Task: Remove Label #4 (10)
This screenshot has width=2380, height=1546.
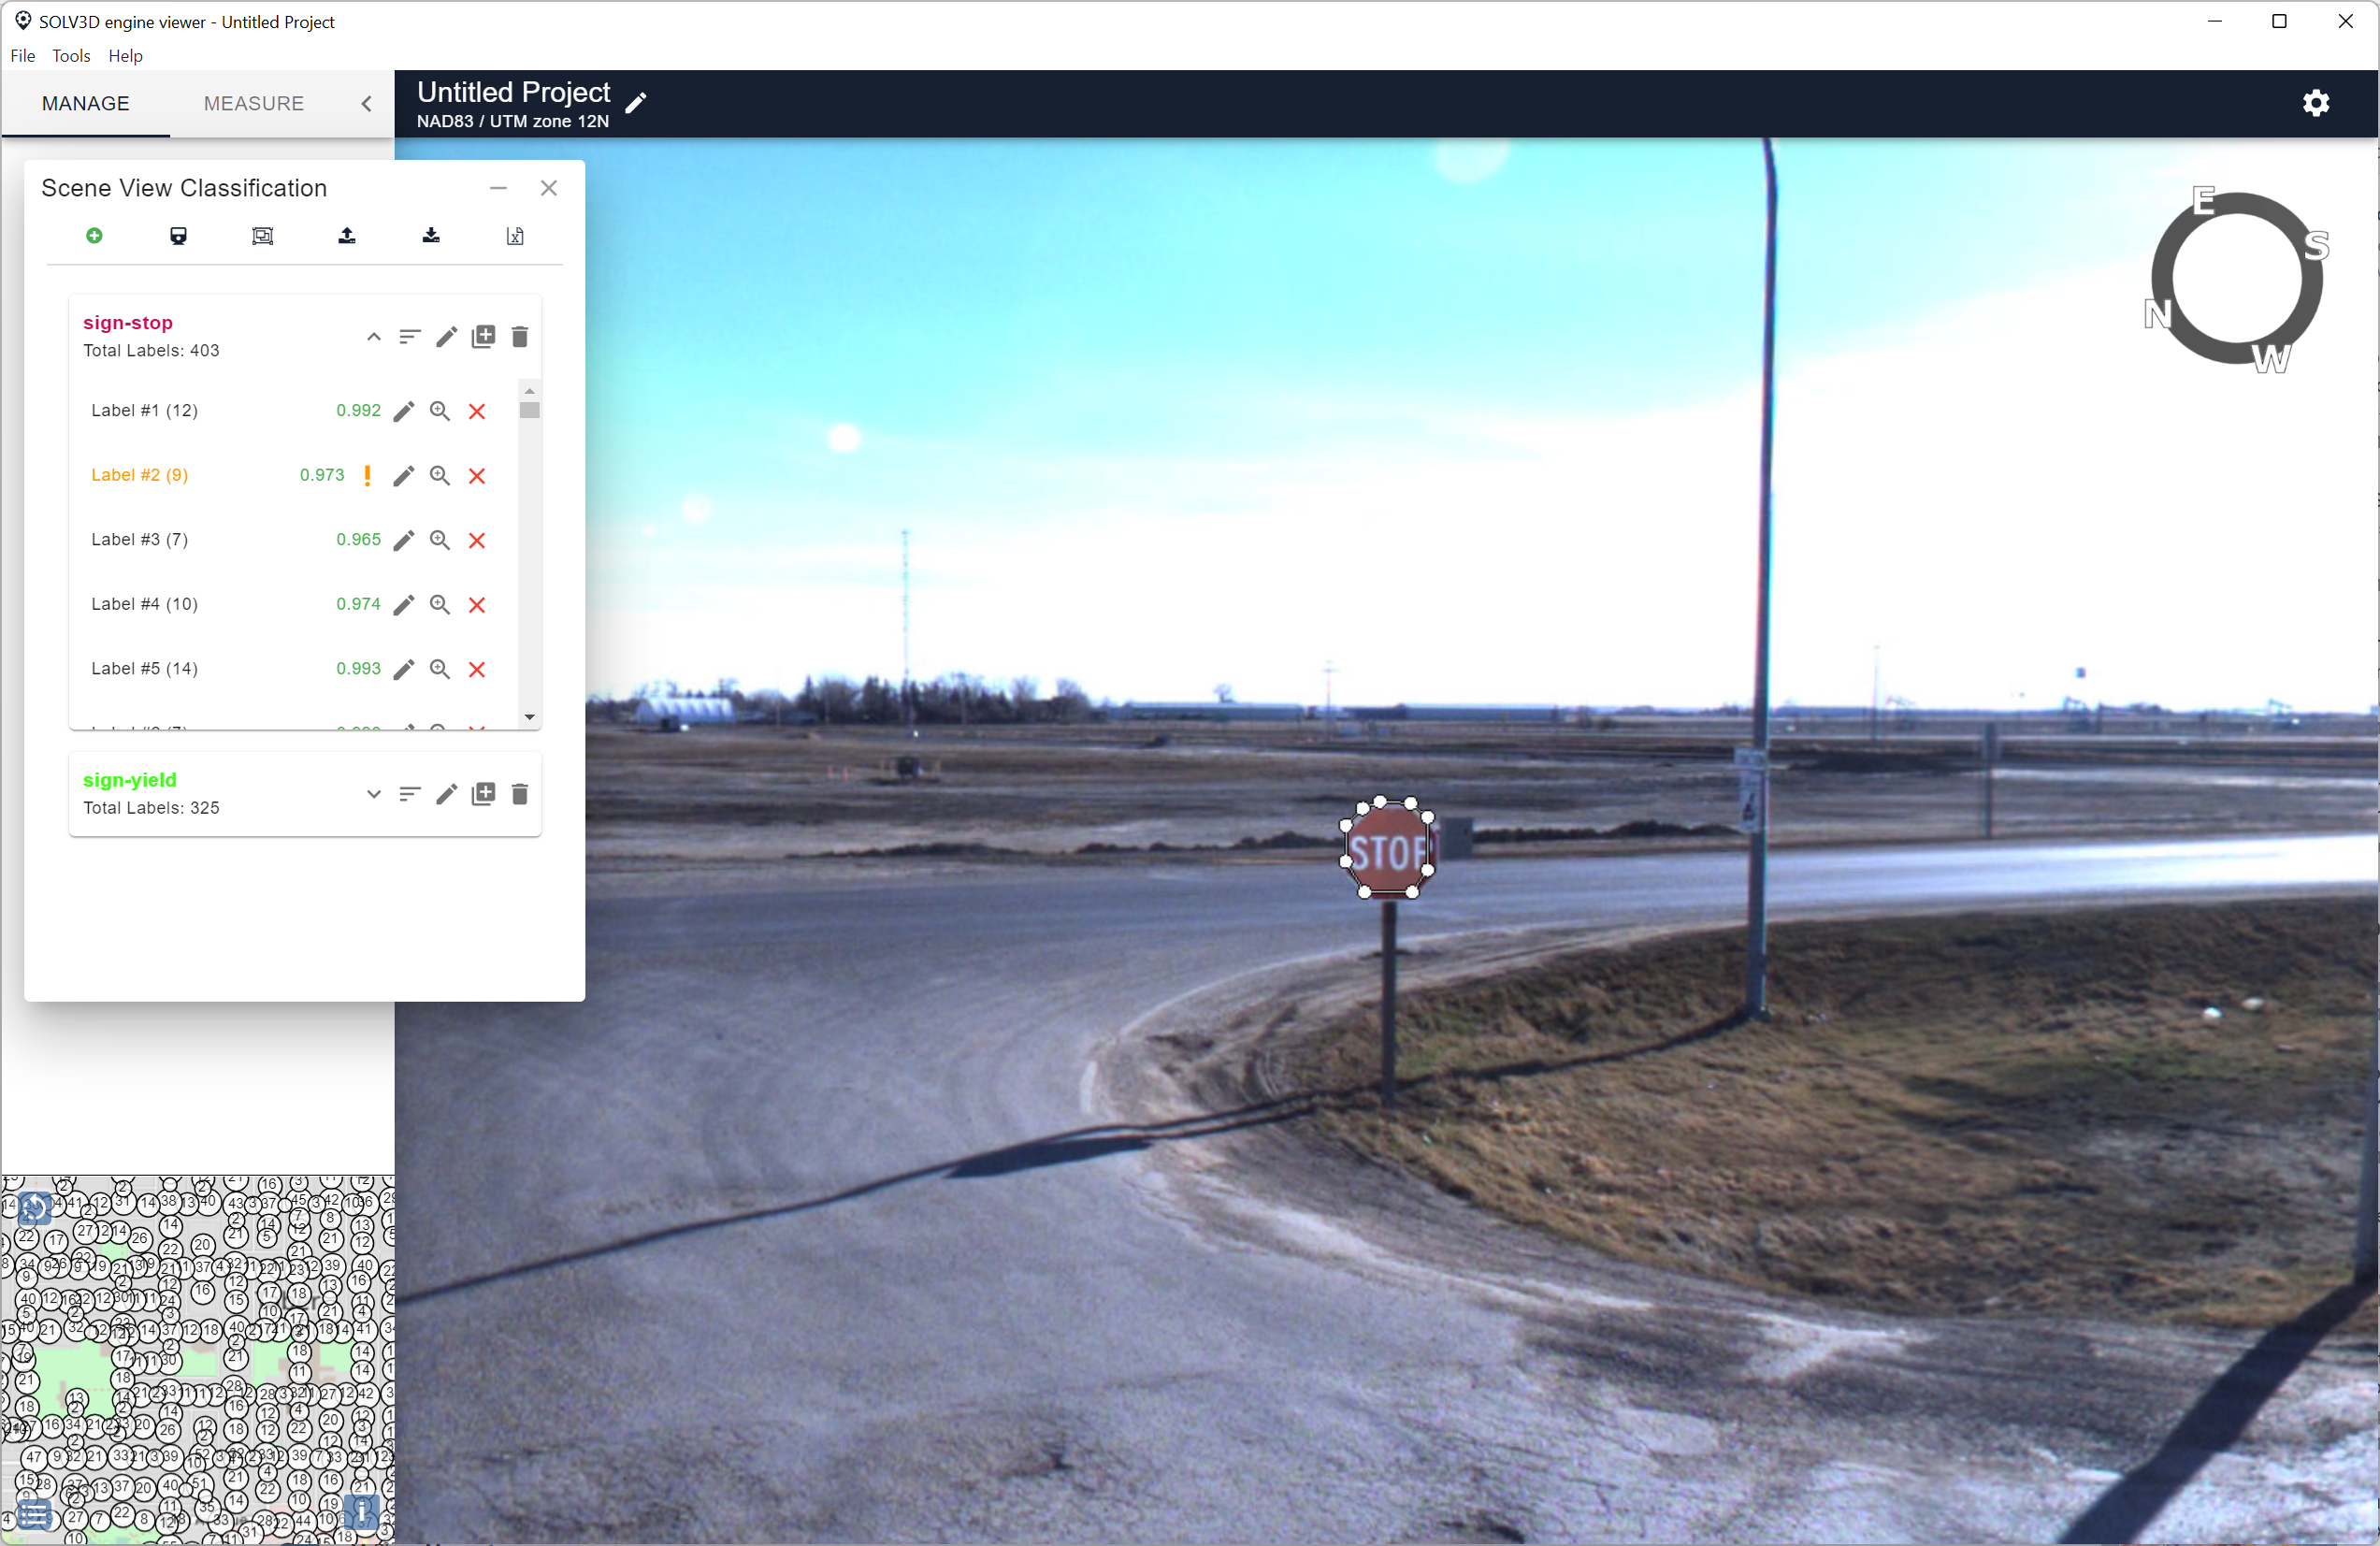Action: pyautogui.click(x=477, y=605)
